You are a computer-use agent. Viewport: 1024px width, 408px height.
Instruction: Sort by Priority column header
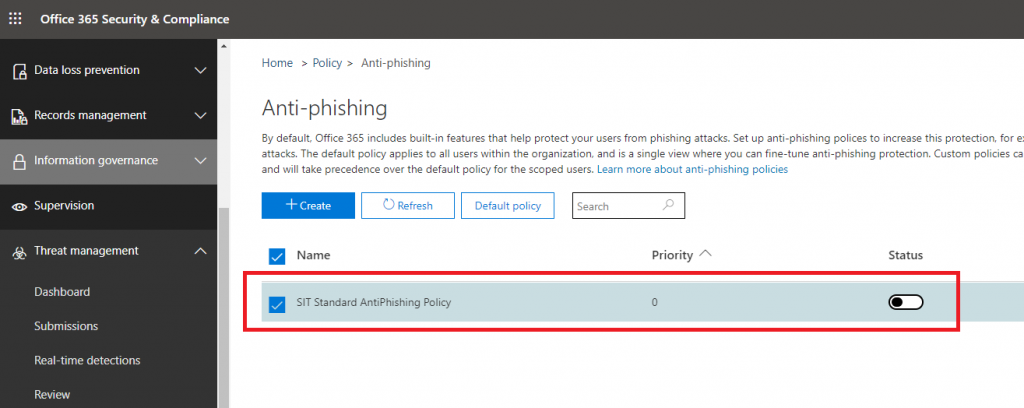pos(672,255)
